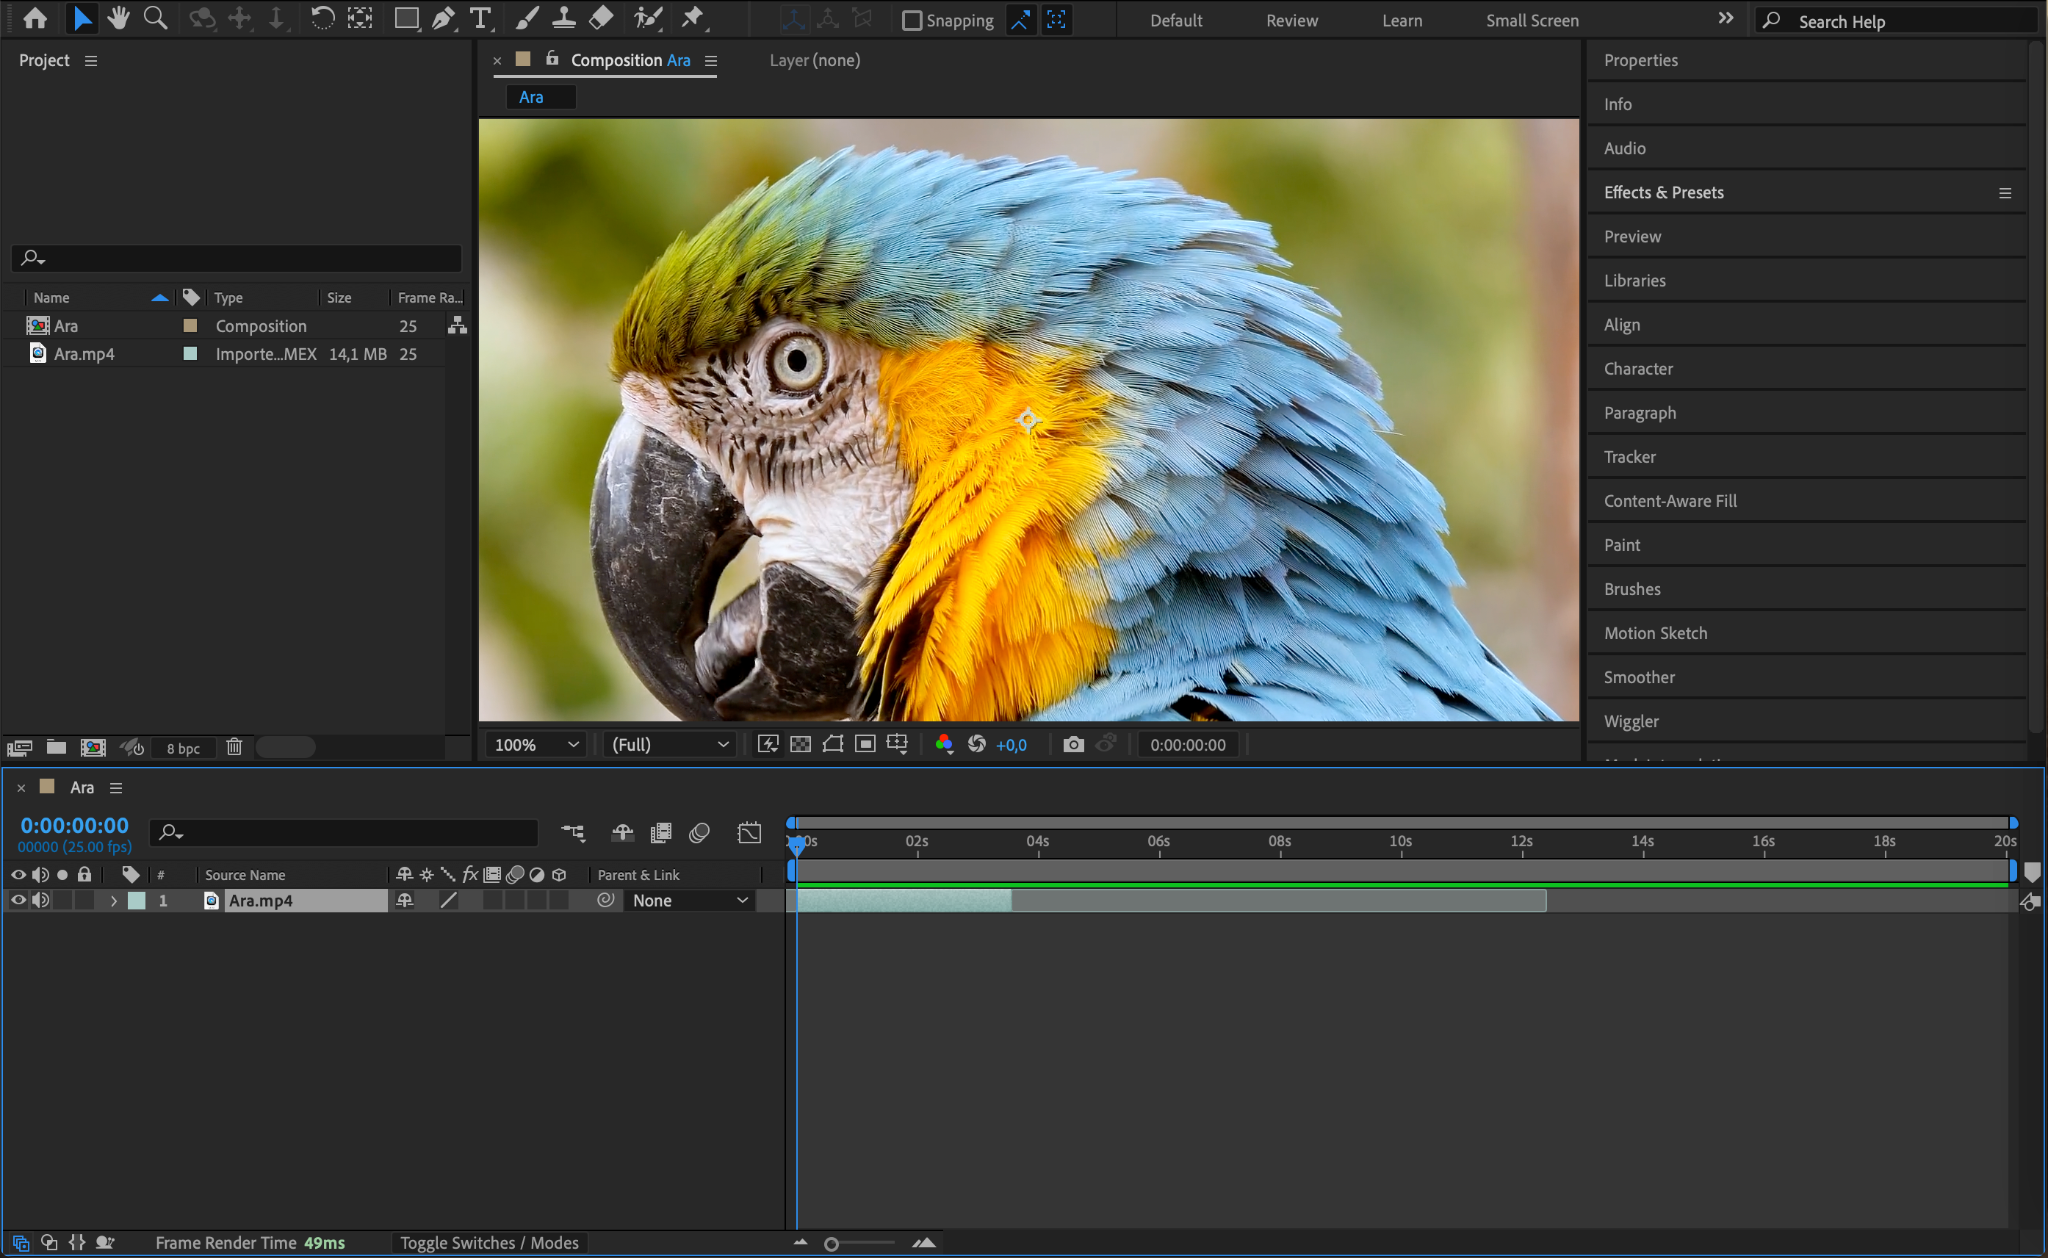Select the Pen tool
The width and height of the screenshot is (2048, 1258).
click(x=443, y=18)
